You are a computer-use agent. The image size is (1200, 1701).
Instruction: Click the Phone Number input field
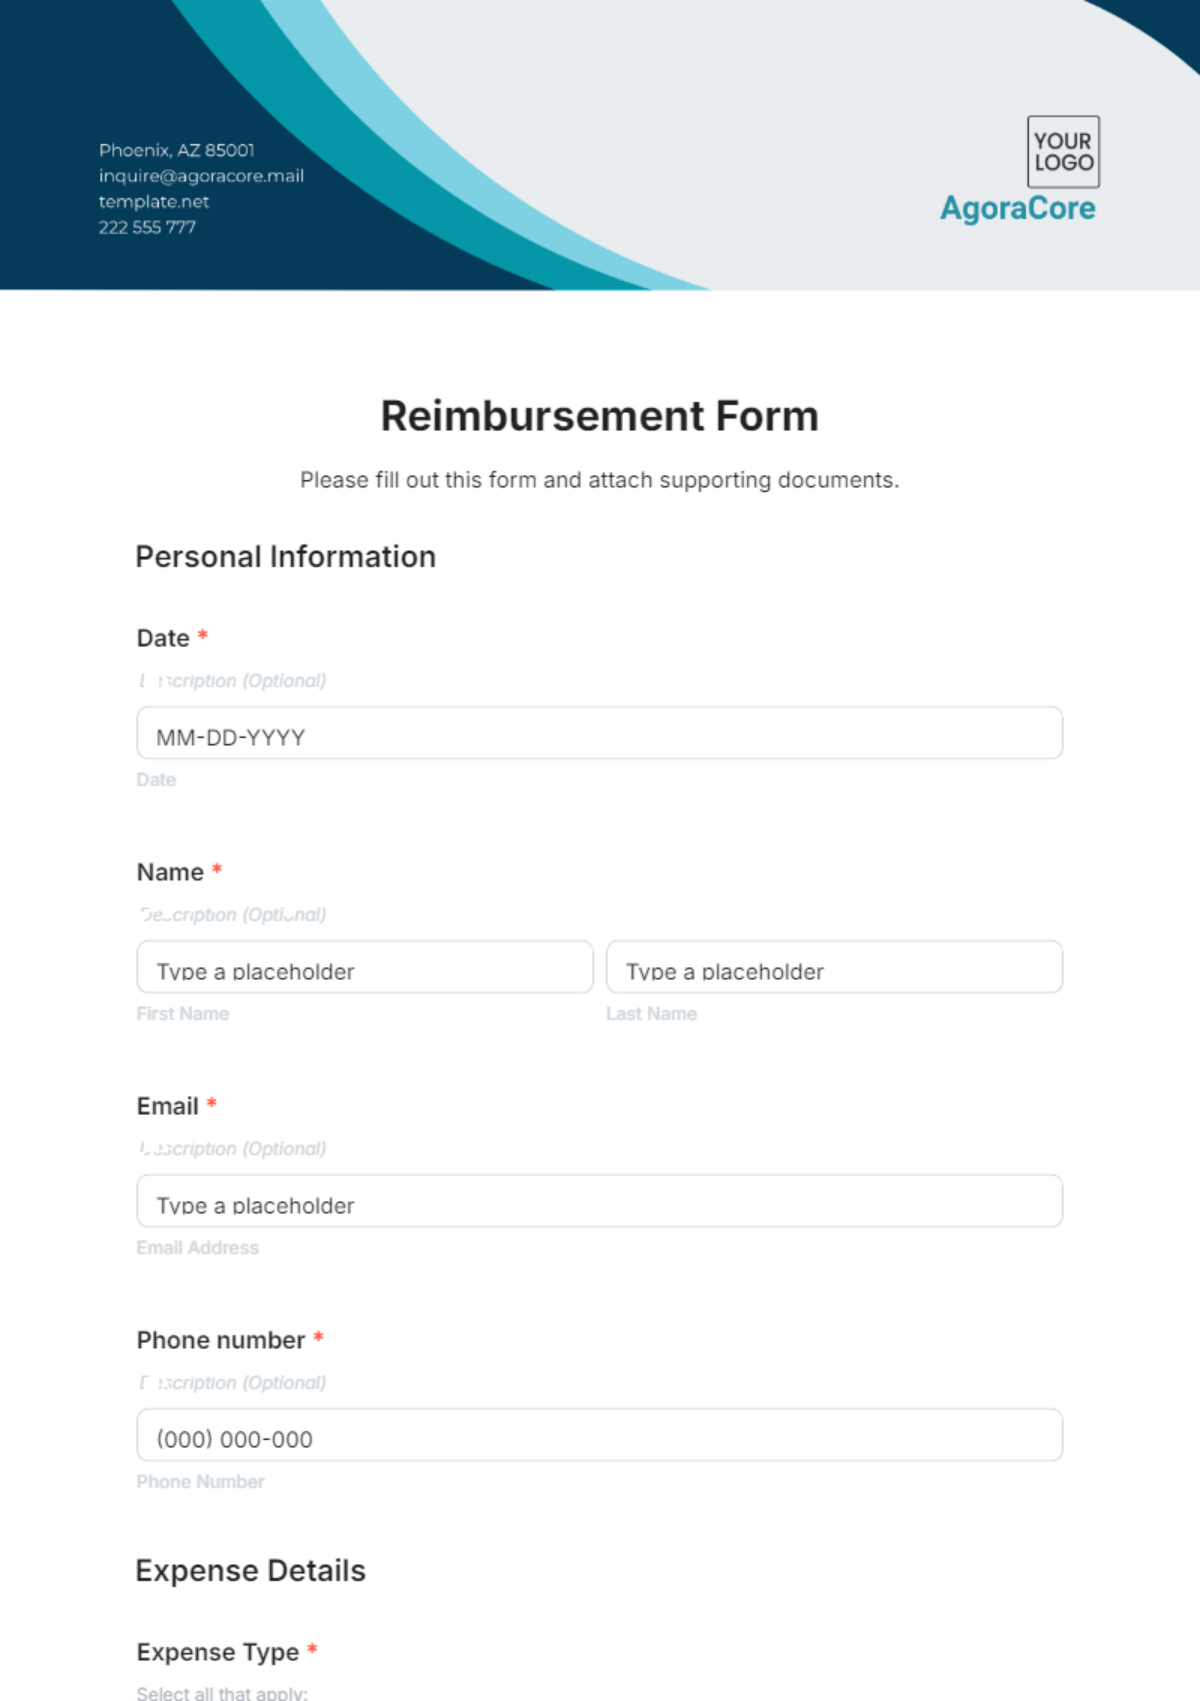pos(599,1435)
